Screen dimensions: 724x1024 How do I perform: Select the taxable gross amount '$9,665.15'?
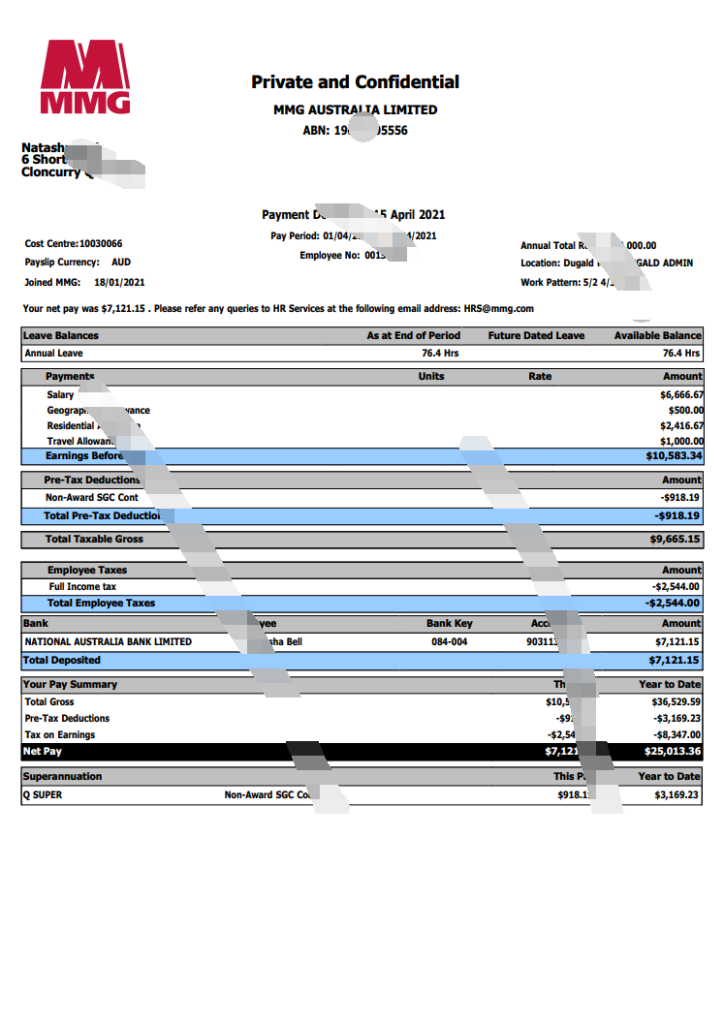click(674, 539)
